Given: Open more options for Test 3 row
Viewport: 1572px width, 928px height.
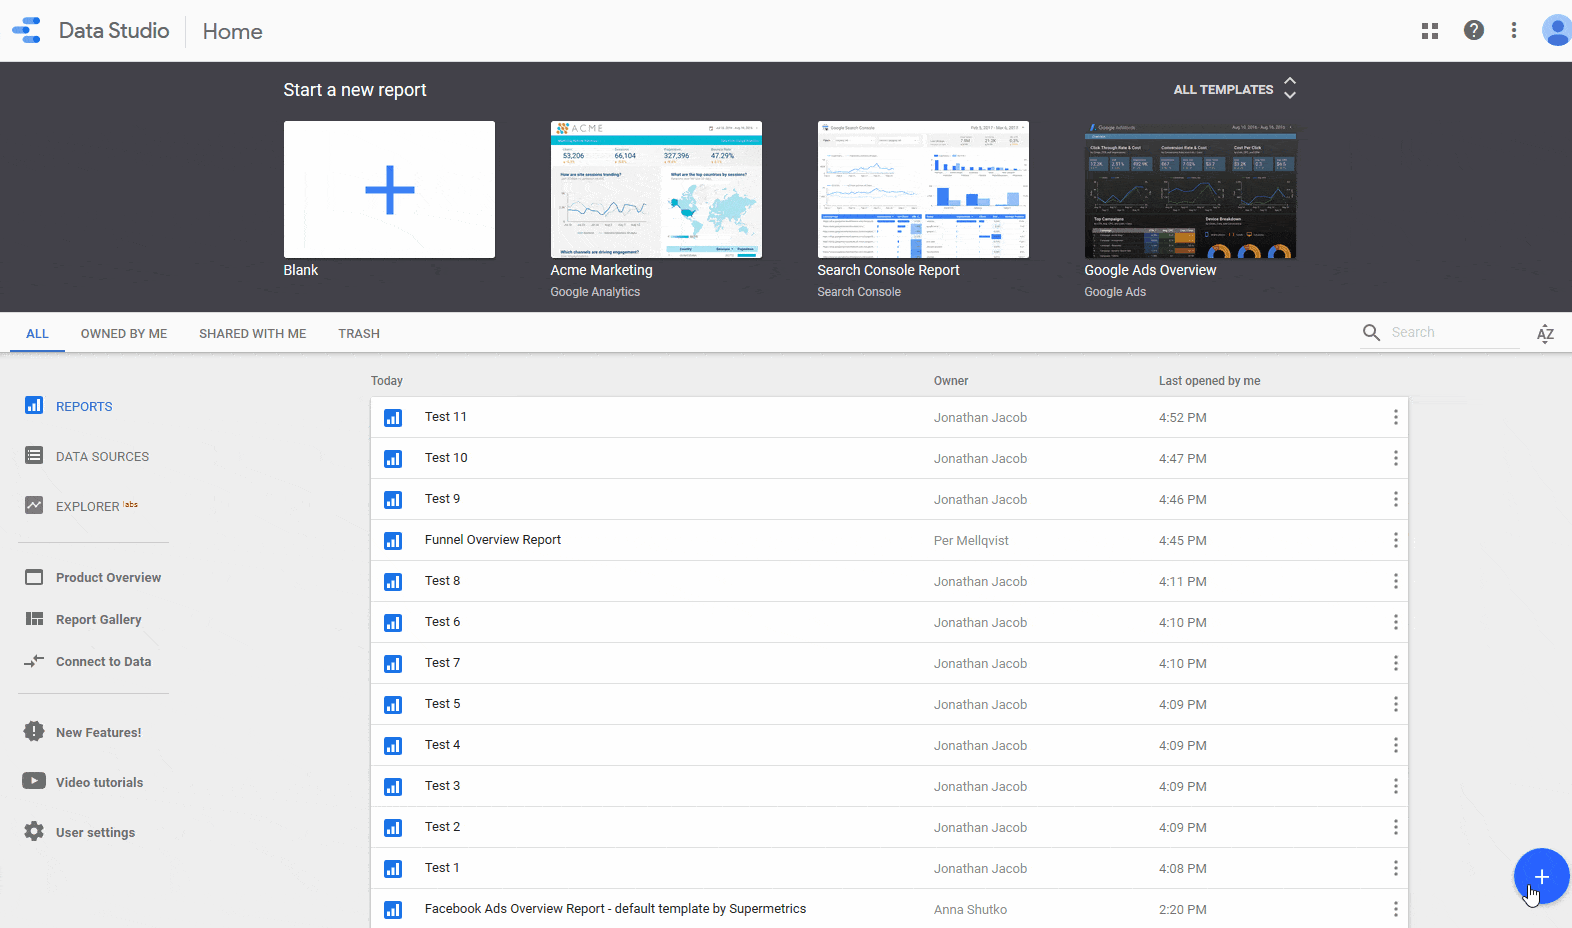Looking at the screenshot, I should (1395, 786).
